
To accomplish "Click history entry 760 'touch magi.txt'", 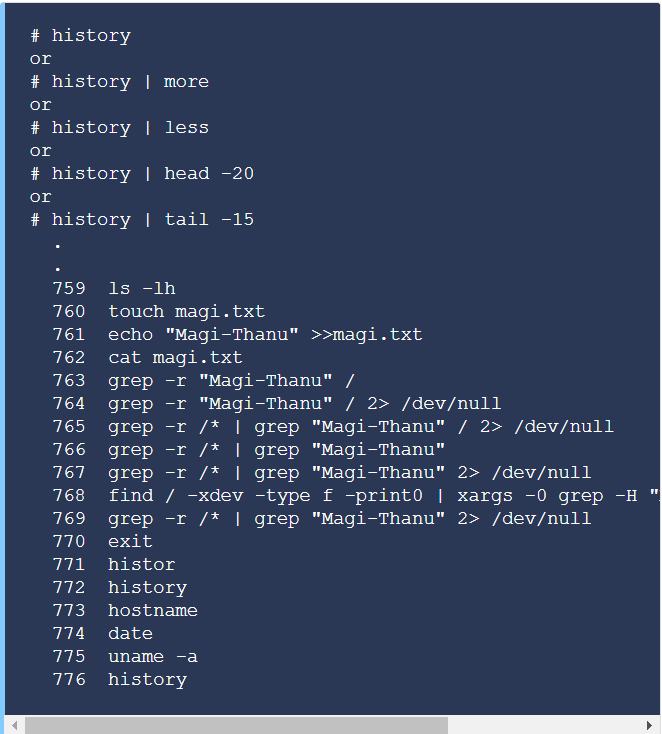I will [x=159, y=312].
